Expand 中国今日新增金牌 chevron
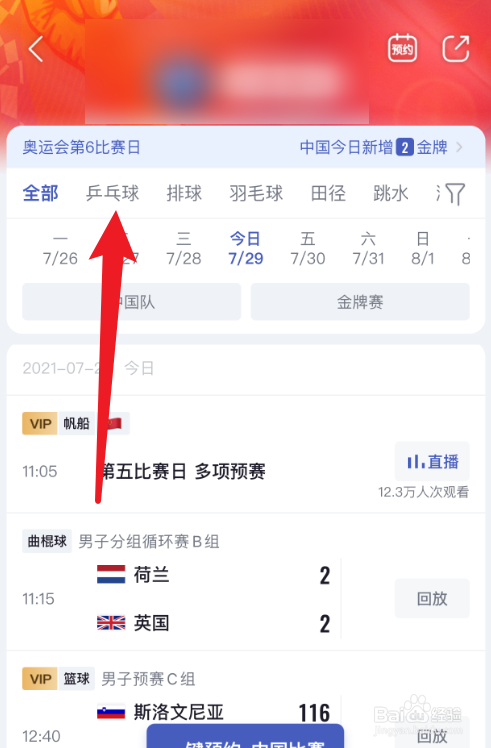The height and width of the screenshot is (748, 491). pyautogui.click(x=460, y=147)
